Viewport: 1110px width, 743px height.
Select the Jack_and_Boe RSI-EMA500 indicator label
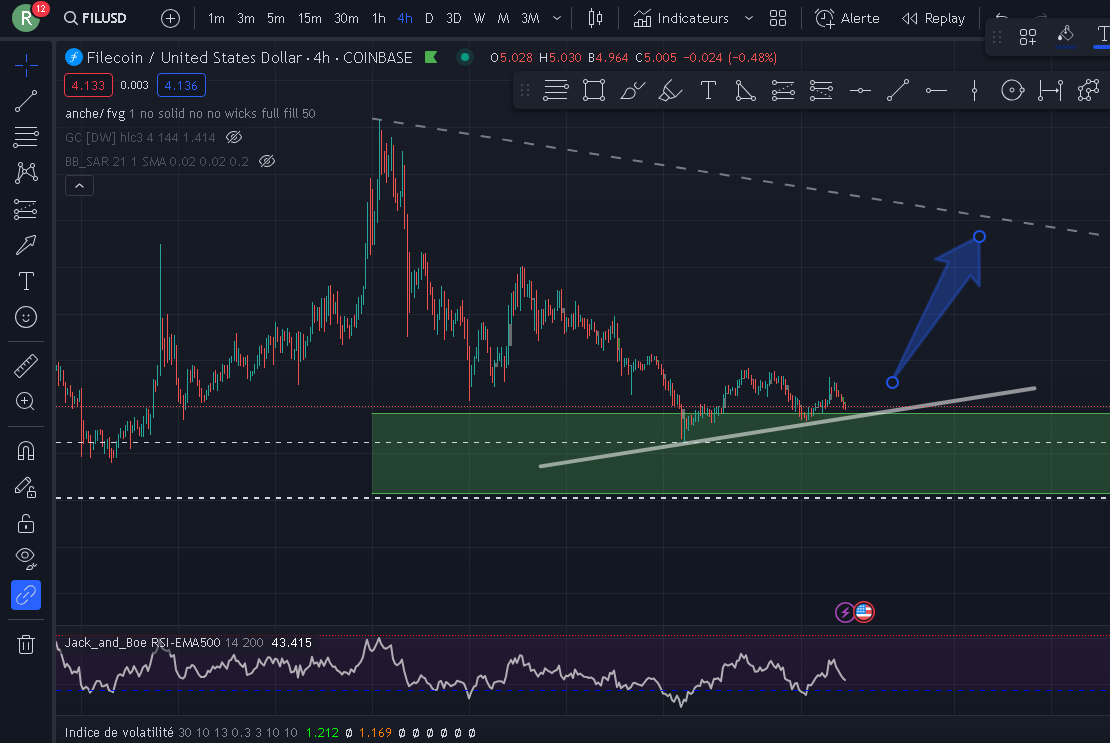coord(143,643)
